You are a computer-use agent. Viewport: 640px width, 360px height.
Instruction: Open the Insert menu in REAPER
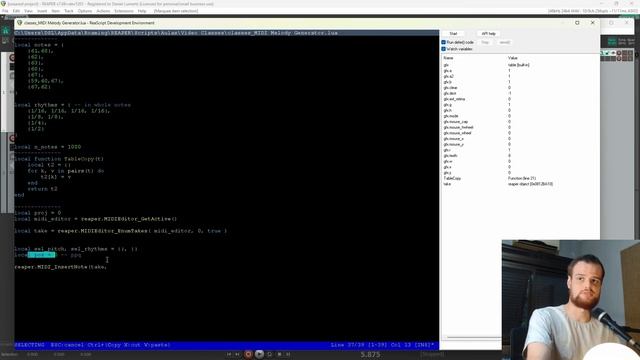coord(42,11)
